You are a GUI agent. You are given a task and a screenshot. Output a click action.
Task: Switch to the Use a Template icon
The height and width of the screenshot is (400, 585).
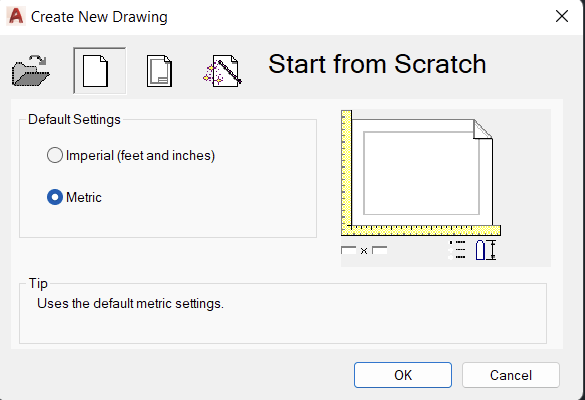pyautogui.click(x=159, y=71)
